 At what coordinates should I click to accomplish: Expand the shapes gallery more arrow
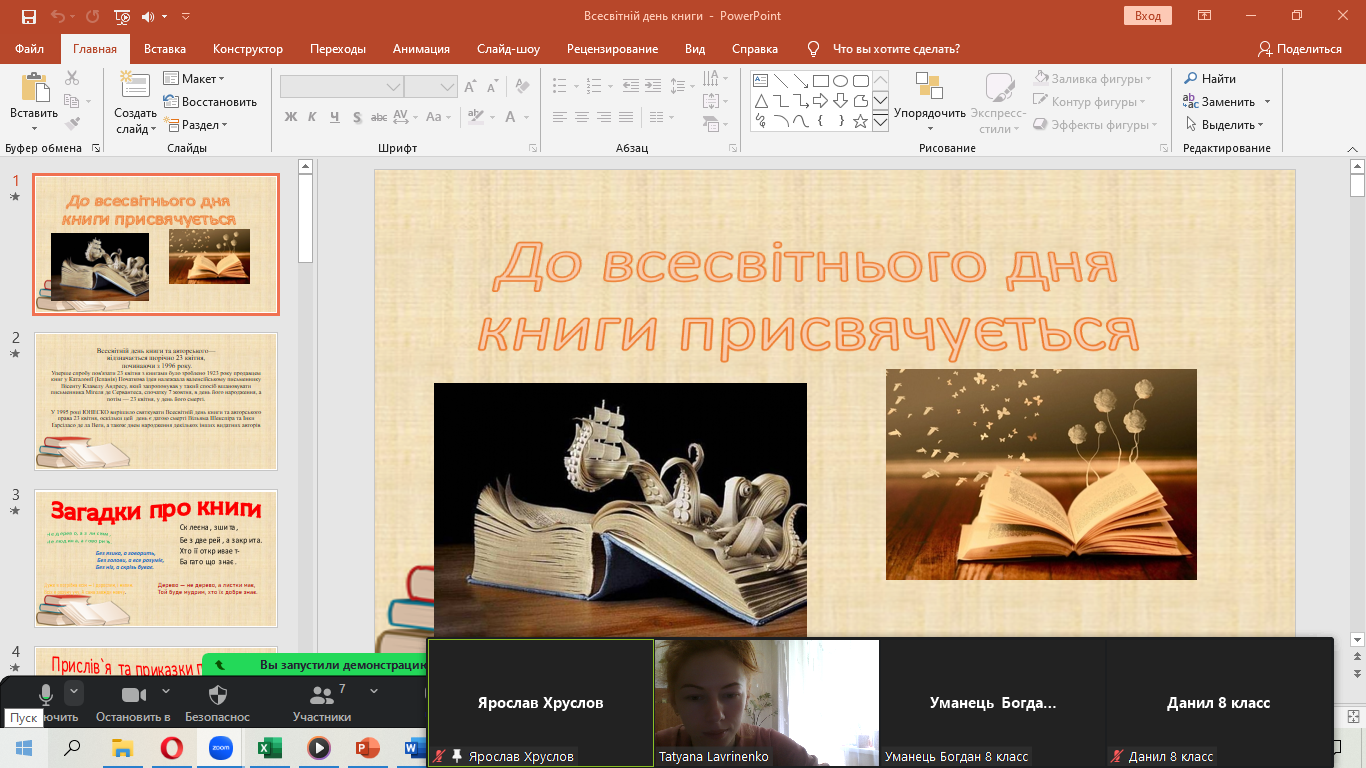pos(880,122)
